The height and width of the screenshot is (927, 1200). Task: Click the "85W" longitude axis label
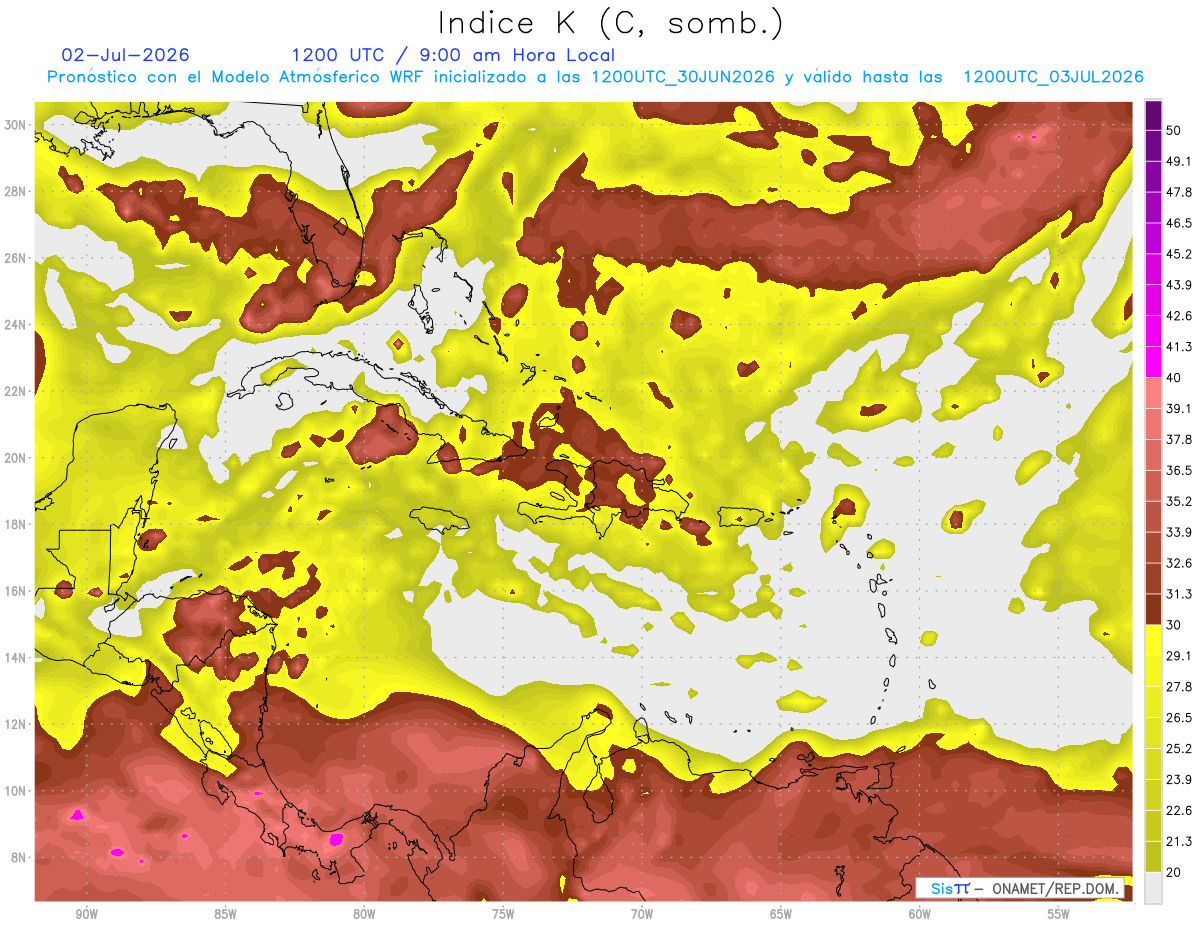coord(225,914)
